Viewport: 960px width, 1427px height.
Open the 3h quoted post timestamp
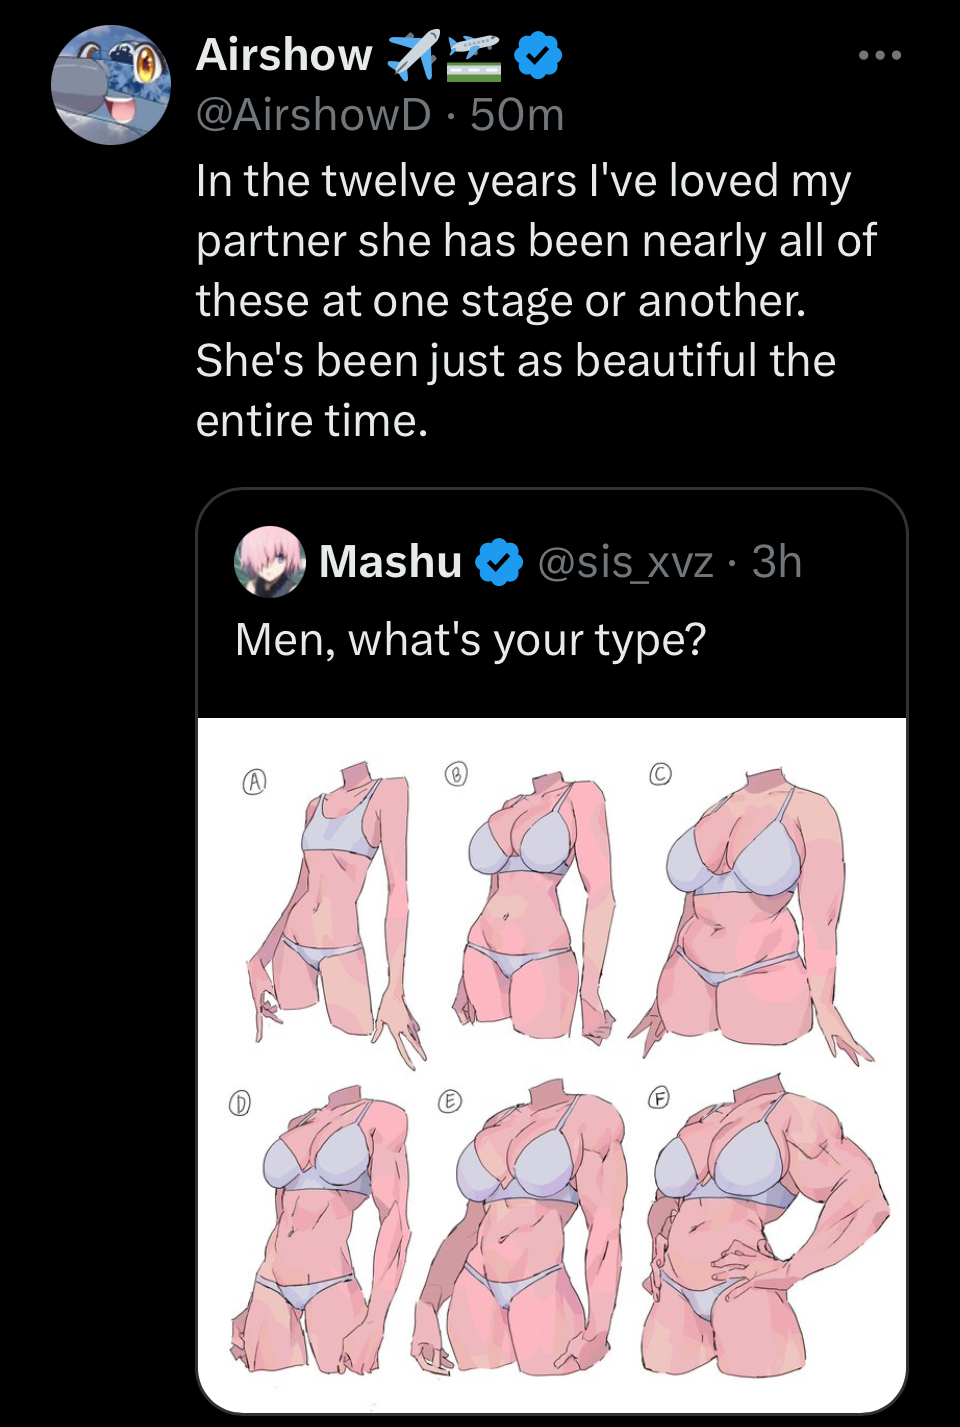[x=777, y=562]
